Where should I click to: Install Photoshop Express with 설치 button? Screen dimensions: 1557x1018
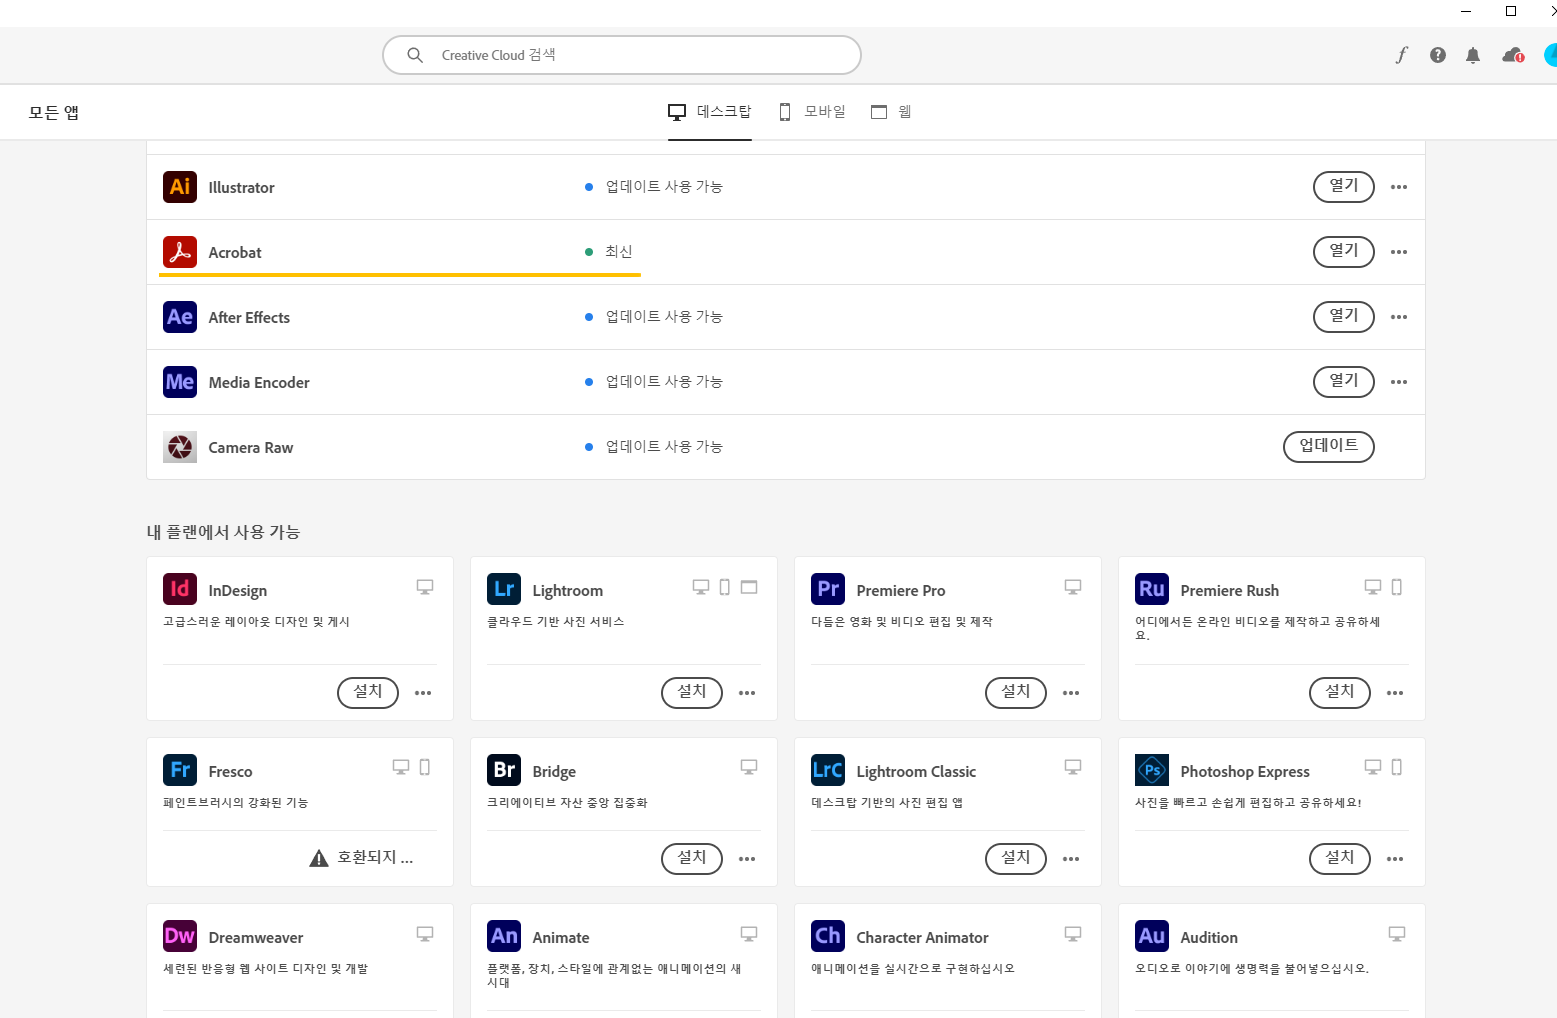(x=1340, y=858)
